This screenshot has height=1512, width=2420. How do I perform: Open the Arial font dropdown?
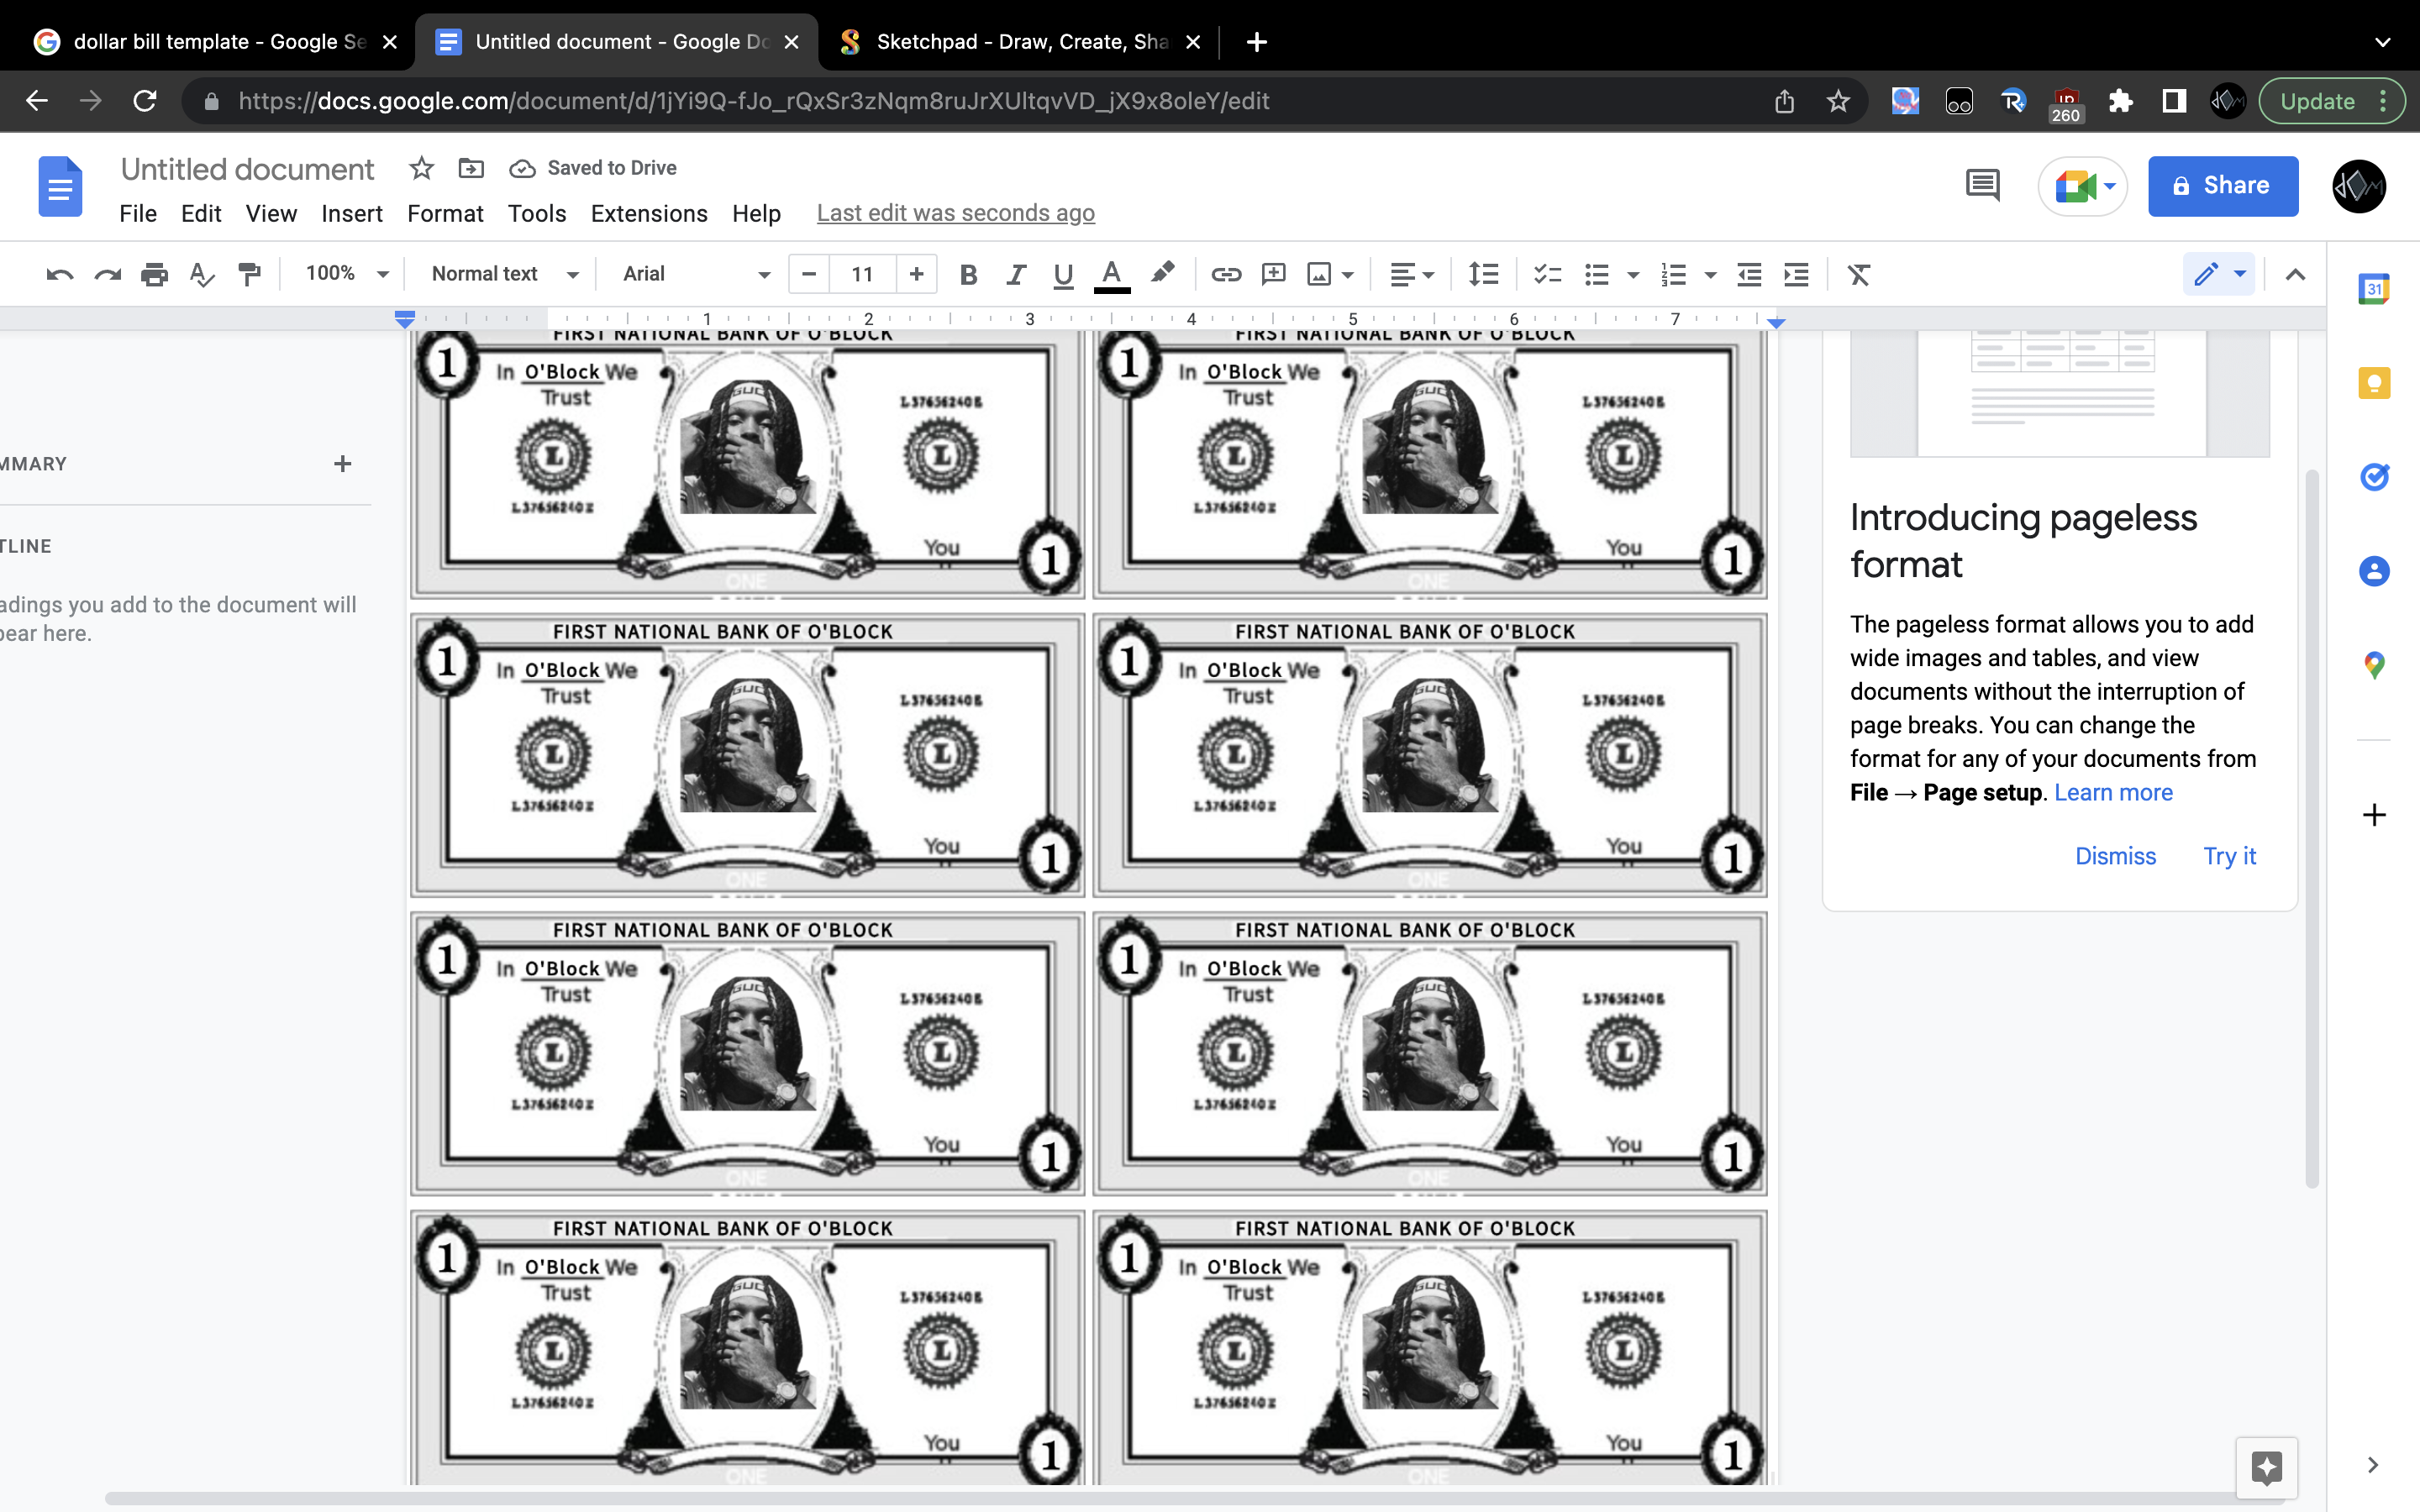695,274
